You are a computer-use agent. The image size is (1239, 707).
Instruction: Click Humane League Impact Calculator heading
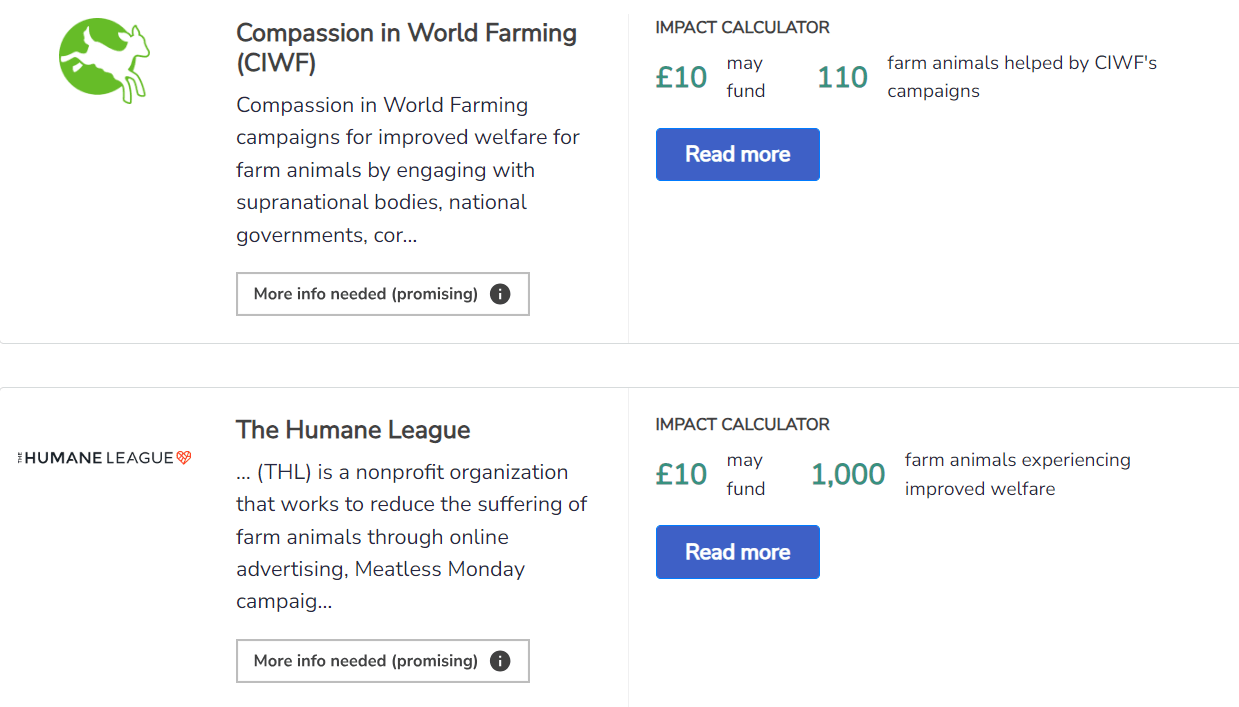(742, 424)
